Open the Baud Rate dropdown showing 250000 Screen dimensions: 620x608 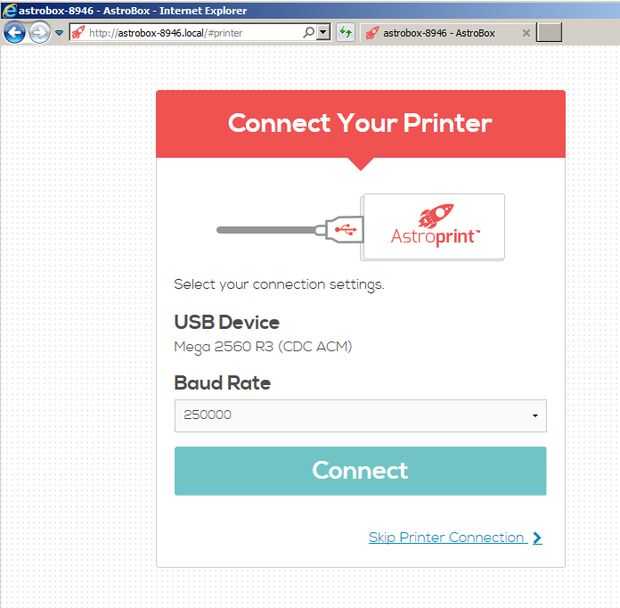coord(360,415)
